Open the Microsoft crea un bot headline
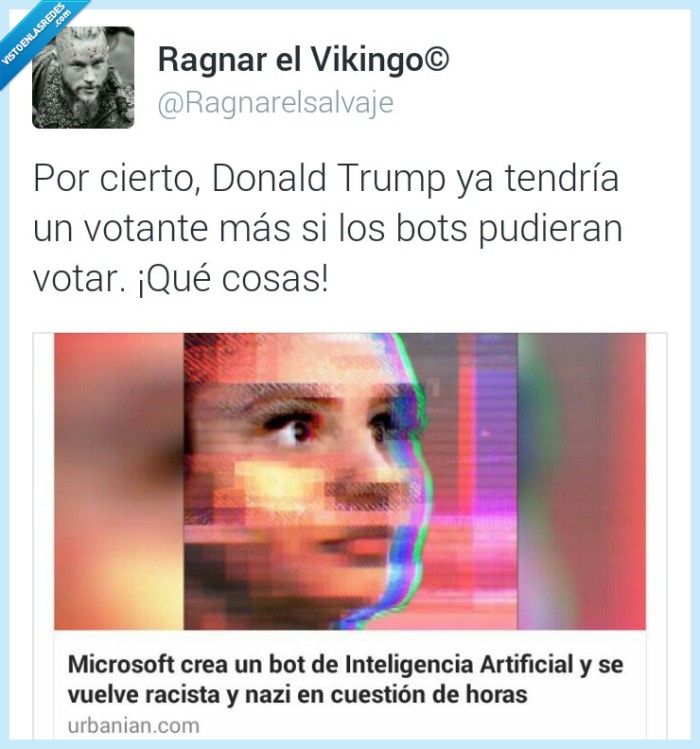 coord(345,679)
